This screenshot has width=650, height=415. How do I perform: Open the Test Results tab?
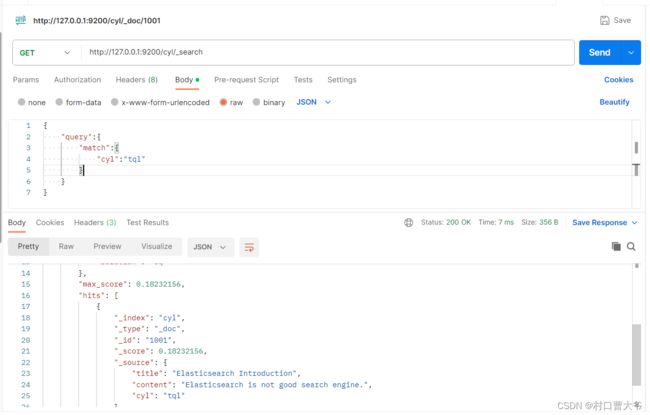(148, 223)
